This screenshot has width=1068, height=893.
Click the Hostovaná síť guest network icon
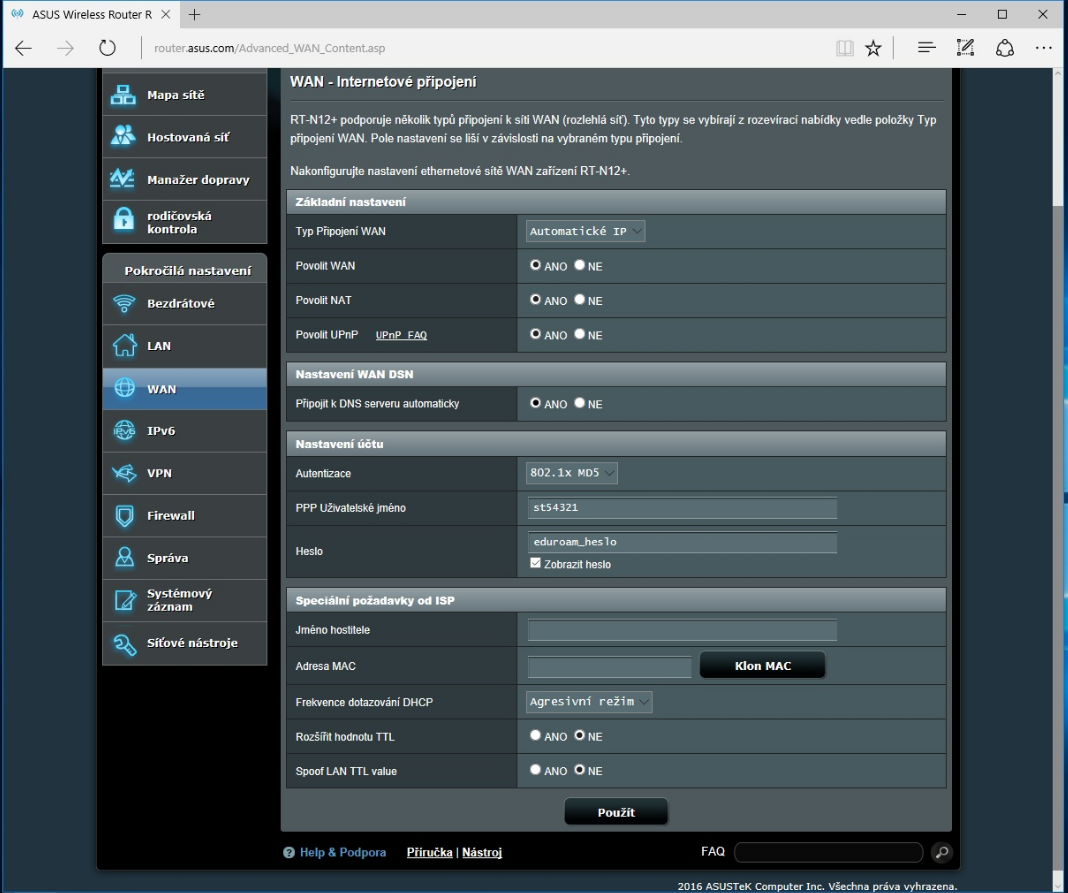[123, 136]
